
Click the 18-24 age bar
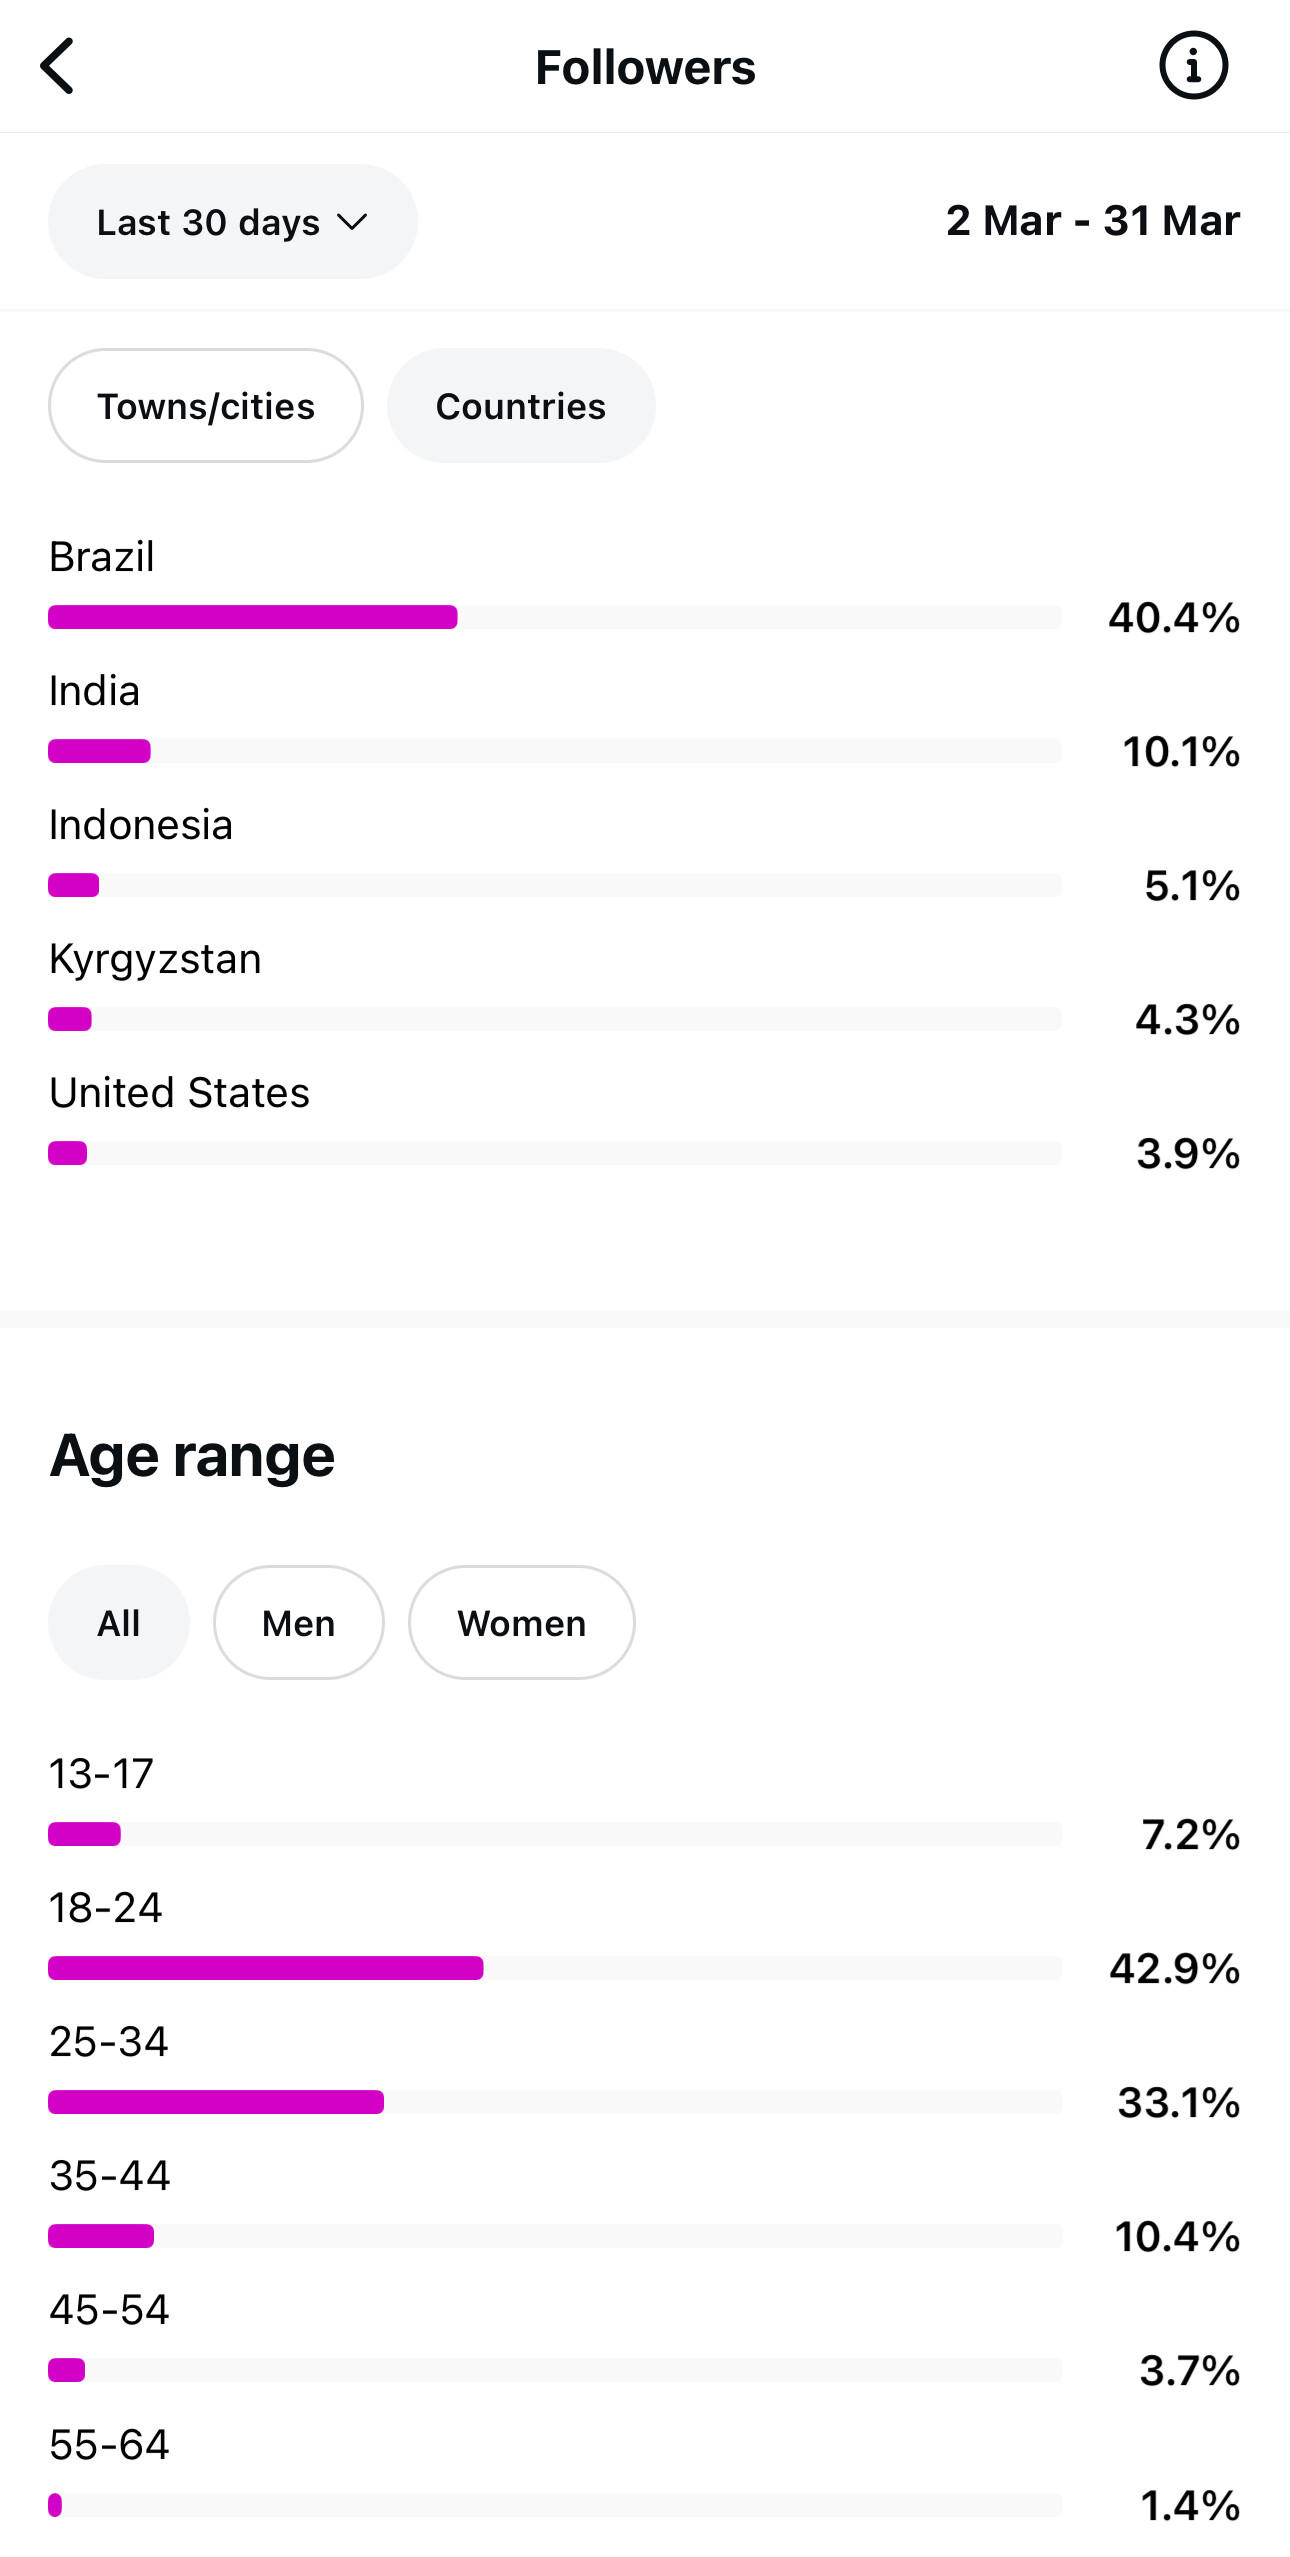point(554,1968)
